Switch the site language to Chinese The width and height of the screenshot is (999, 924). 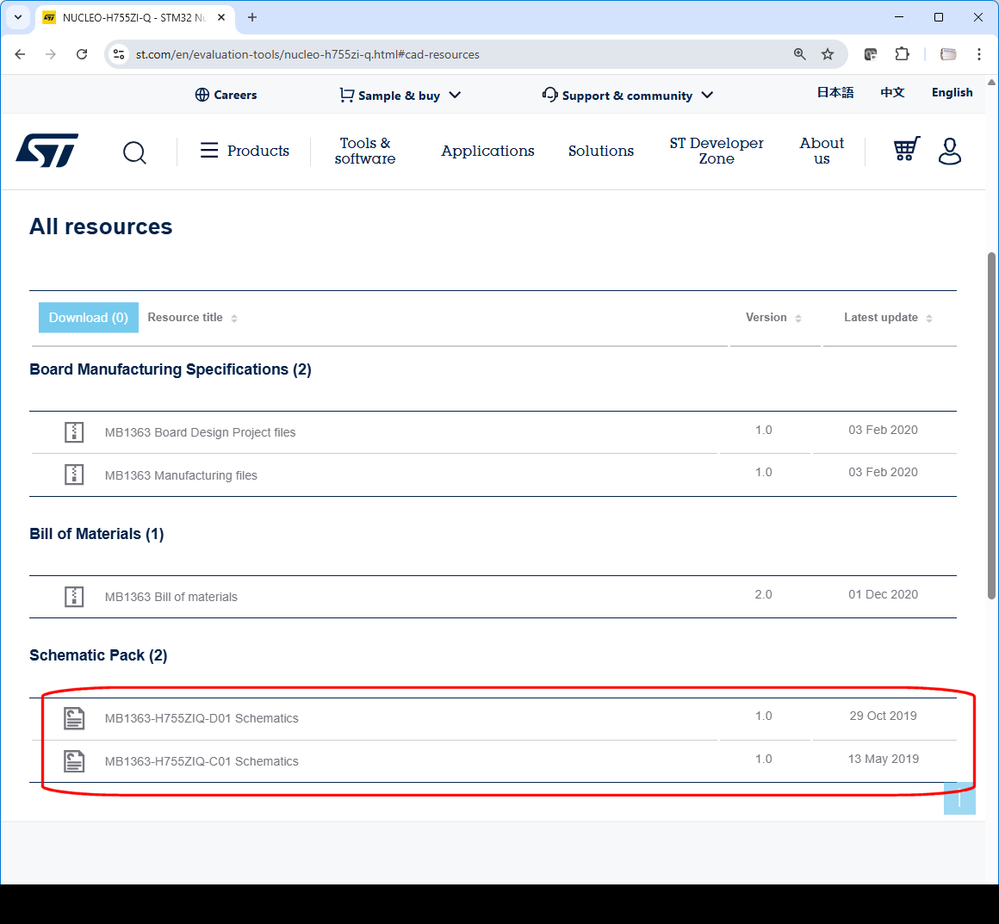tap(892, 92)
